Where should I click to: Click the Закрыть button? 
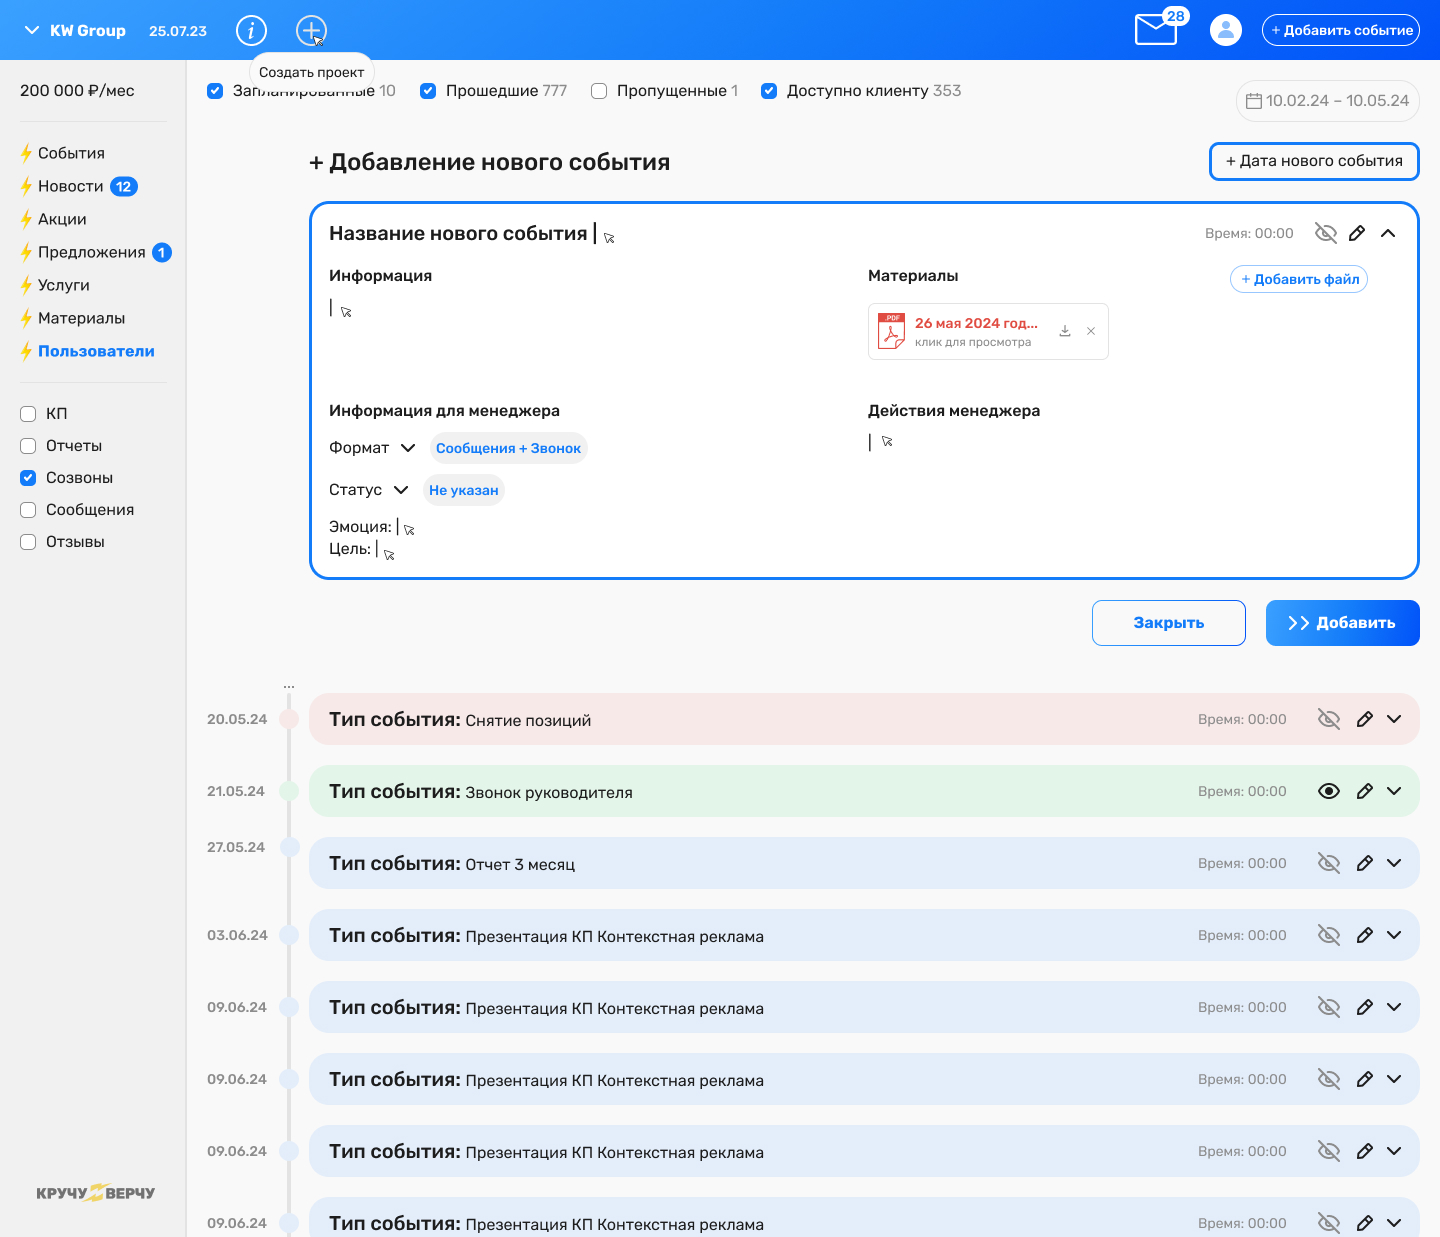(1169, 623)
